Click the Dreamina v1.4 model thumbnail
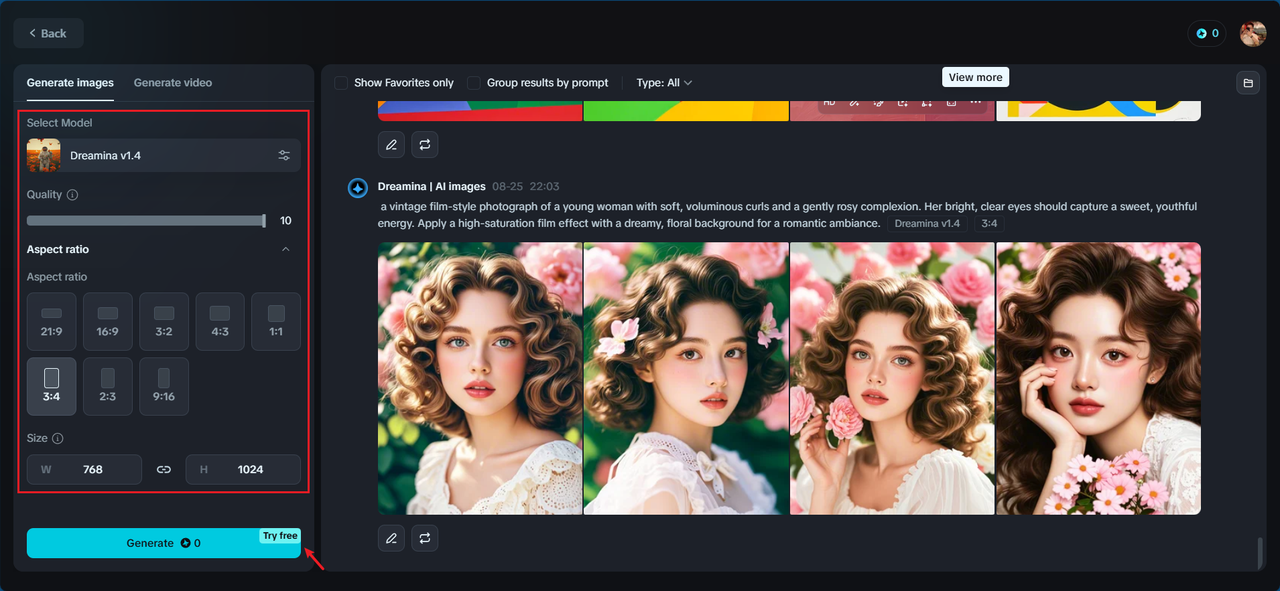 click(44, 156)
